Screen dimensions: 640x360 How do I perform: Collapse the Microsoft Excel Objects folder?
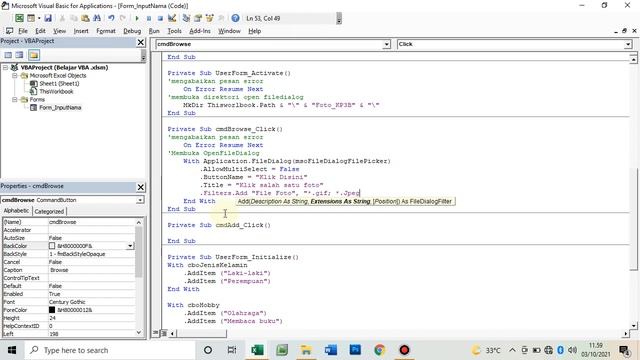pos(14,76)
